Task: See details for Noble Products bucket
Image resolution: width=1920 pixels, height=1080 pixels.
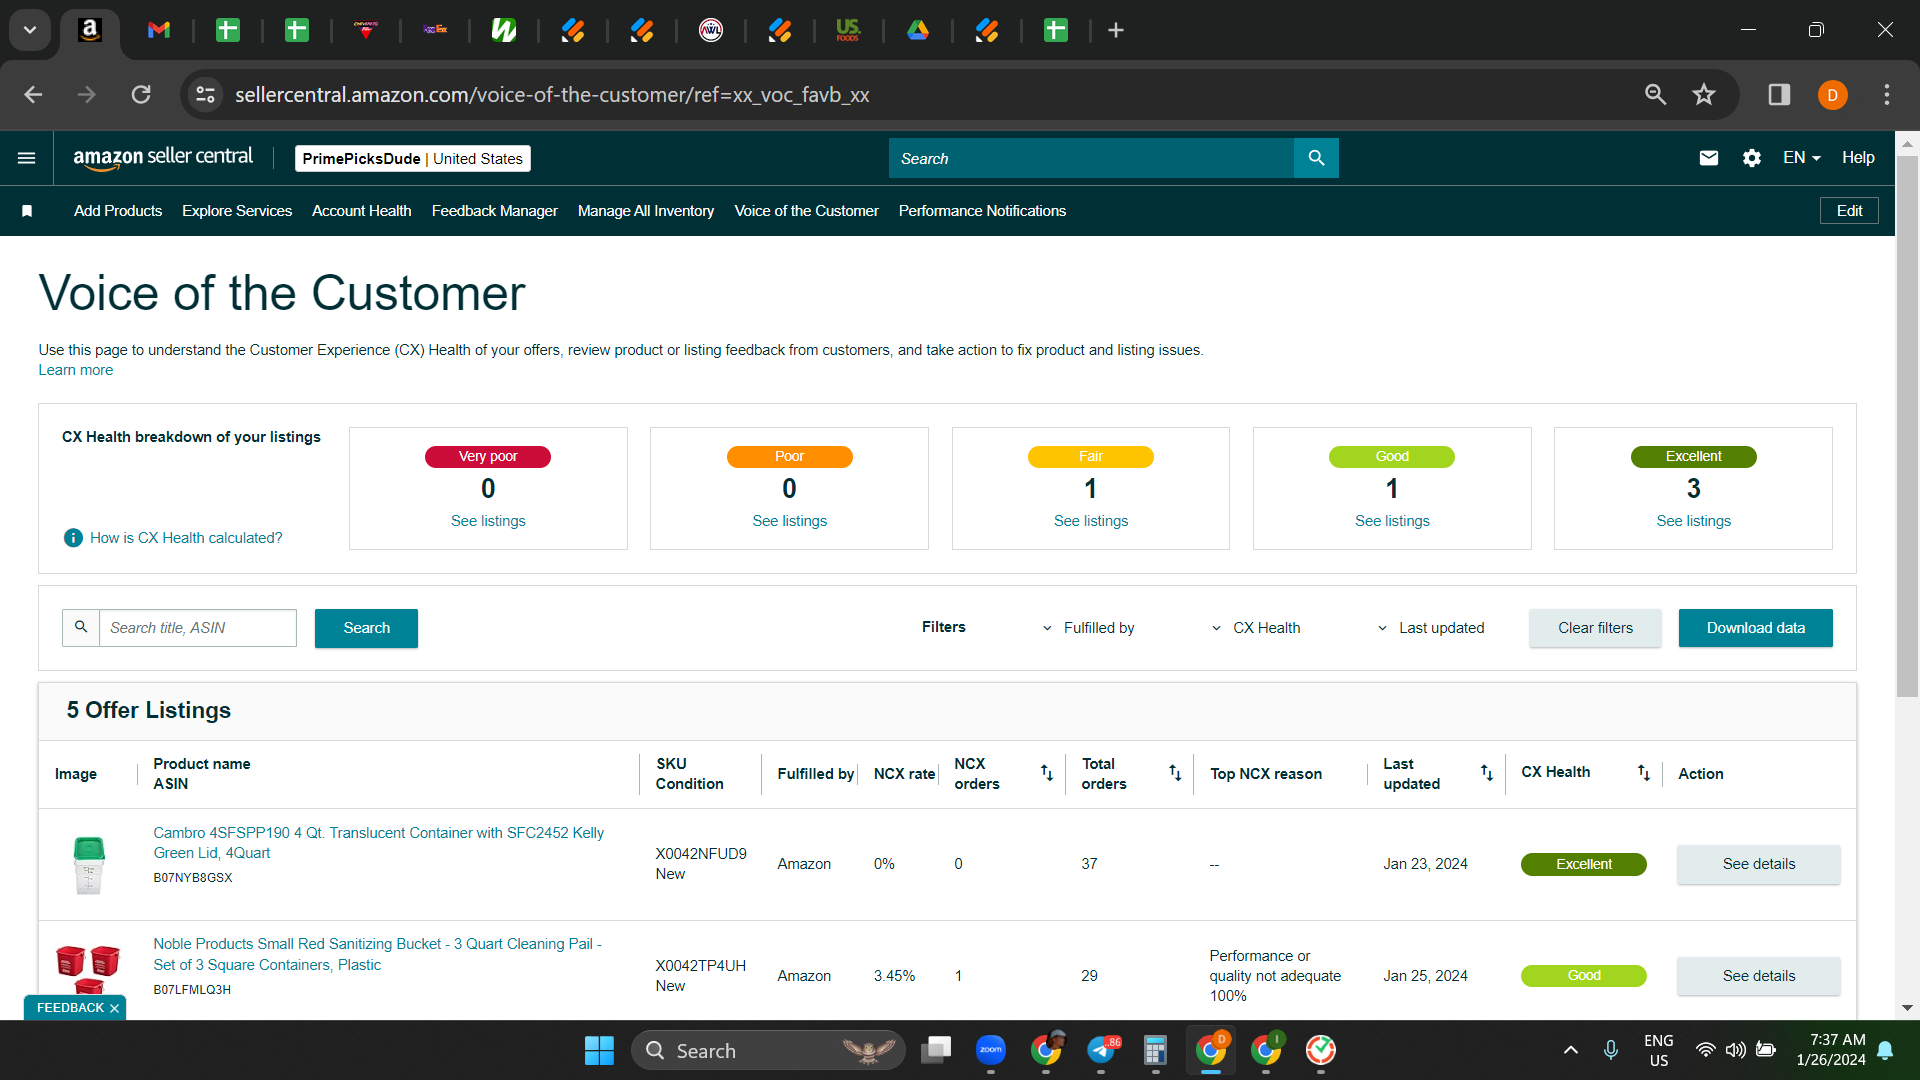Action: tap(1759, 976)
